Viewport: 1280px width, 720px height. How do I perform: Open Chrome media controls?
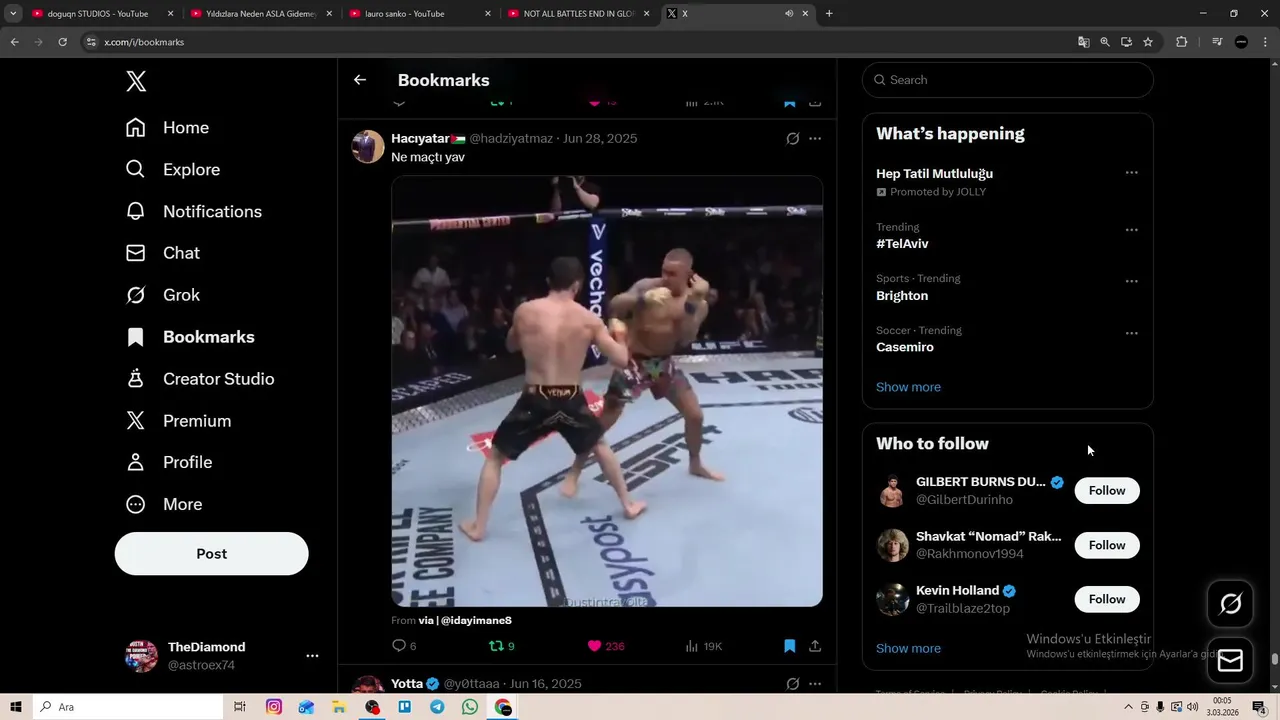[1217, 42]
